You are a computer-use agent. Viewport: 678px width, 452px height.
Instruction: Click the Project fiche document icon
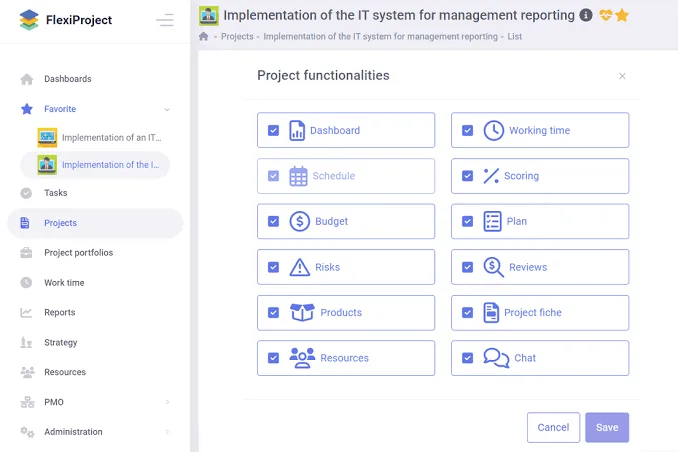(491, 312)
